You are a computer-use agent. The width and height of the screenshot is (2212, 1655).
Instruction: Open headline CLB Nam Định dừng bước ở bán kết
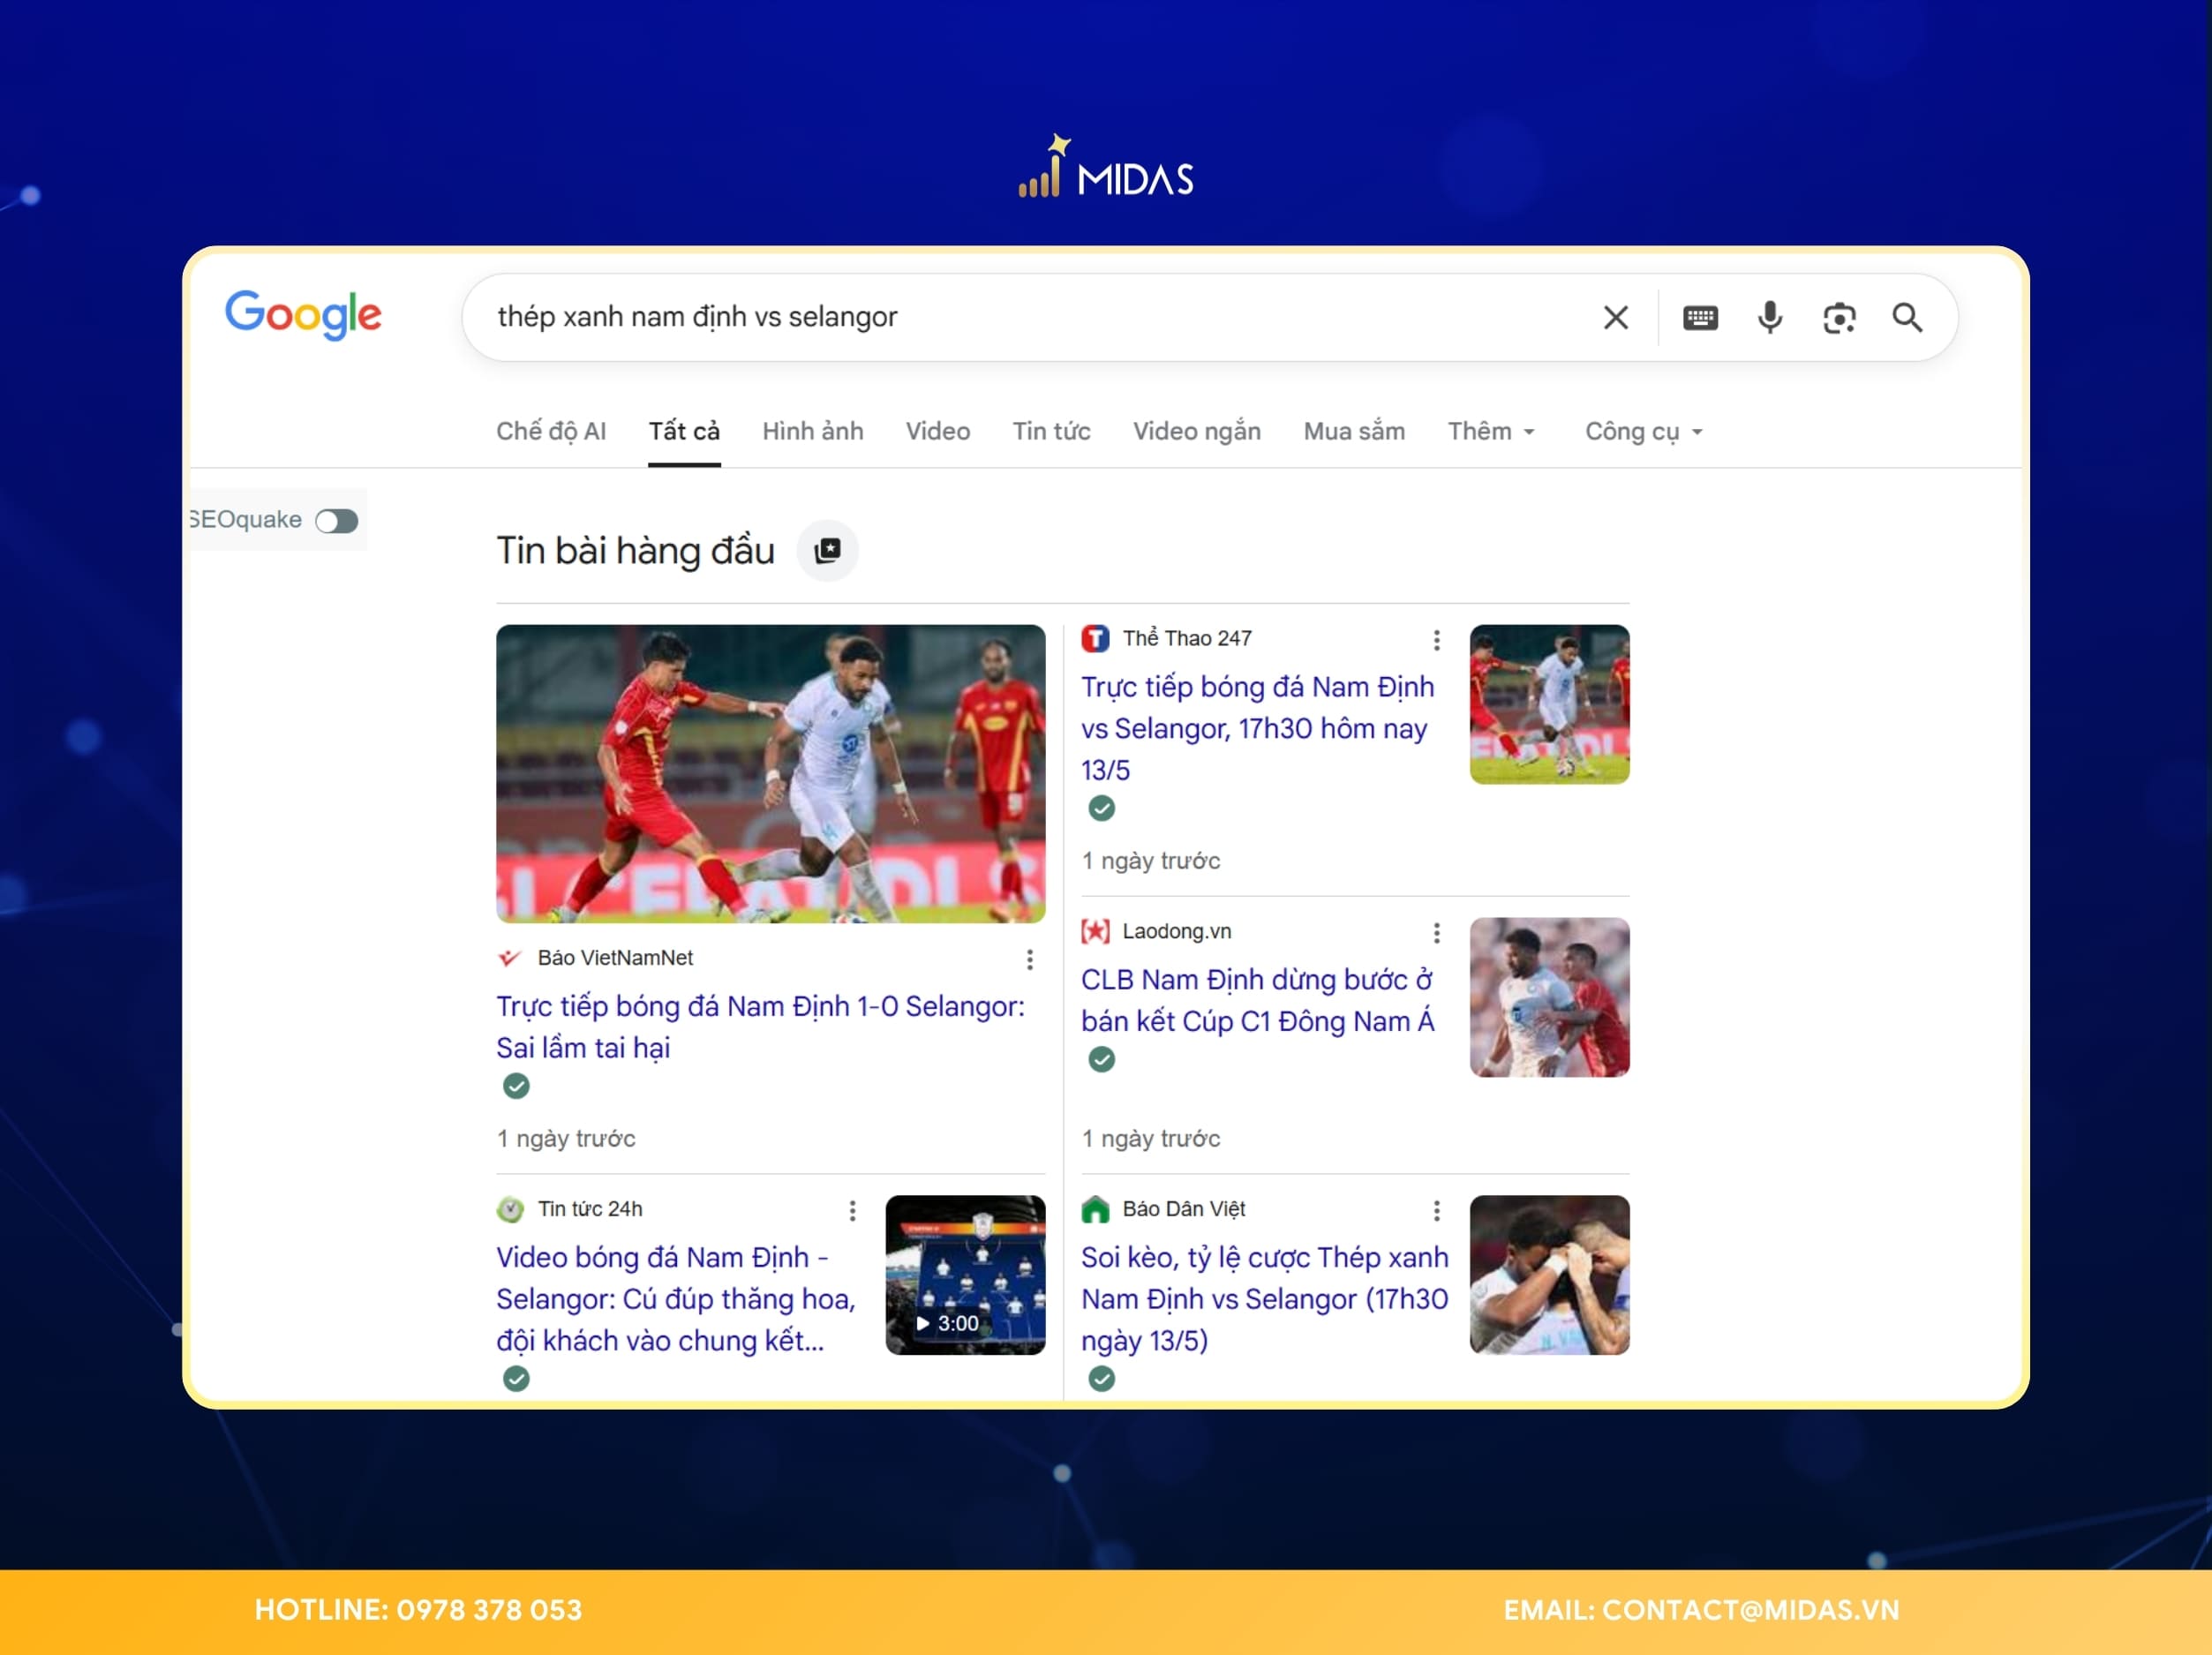point(1257,1000)
